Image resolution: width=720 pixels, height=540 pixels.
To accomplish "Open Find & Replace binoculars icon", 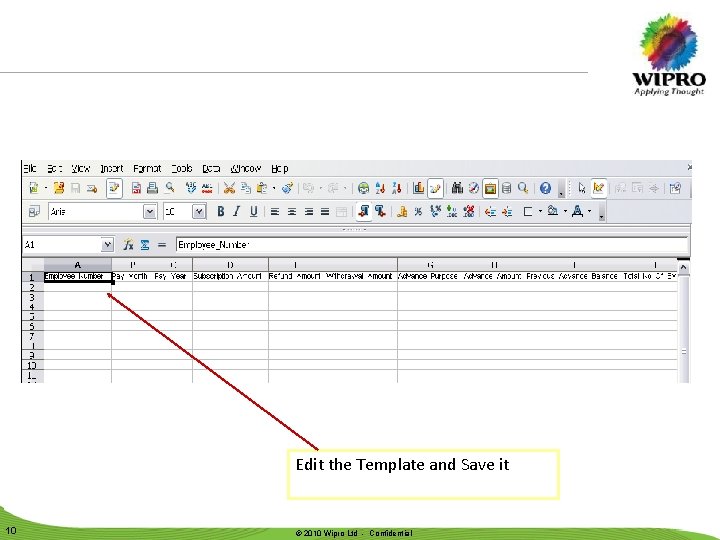I will tap(457, 188).
